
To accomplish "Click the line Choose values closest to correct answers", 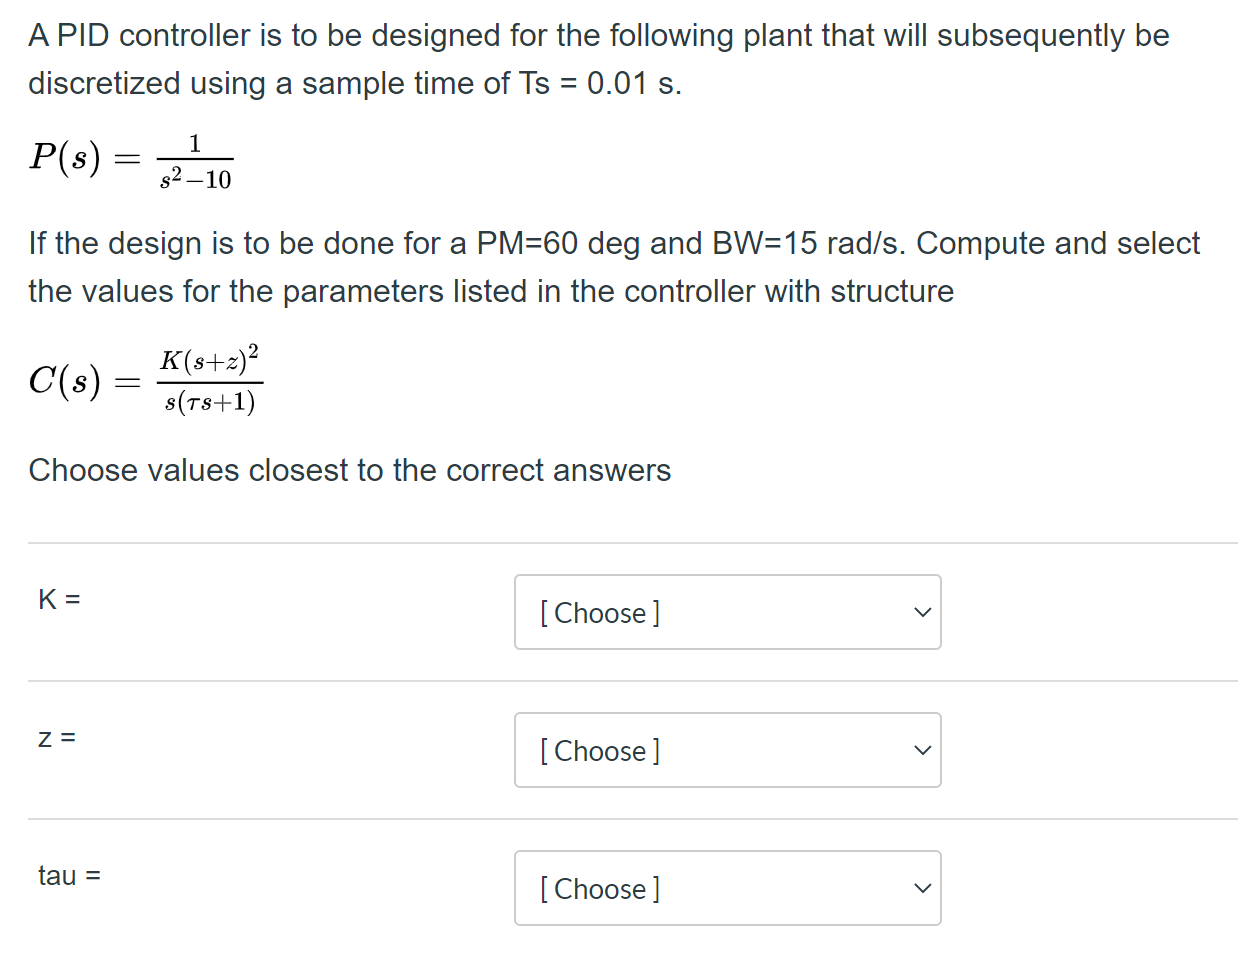I will [349, 470].
